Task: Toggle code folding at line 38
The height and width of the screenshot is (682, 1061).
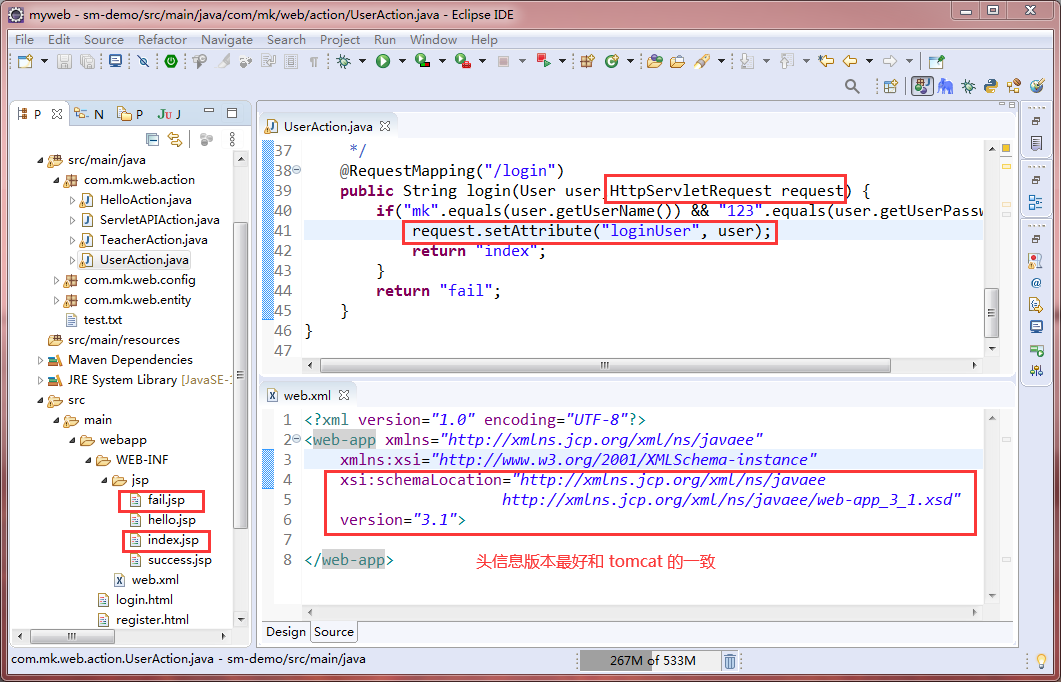Action: pos(296,170)
